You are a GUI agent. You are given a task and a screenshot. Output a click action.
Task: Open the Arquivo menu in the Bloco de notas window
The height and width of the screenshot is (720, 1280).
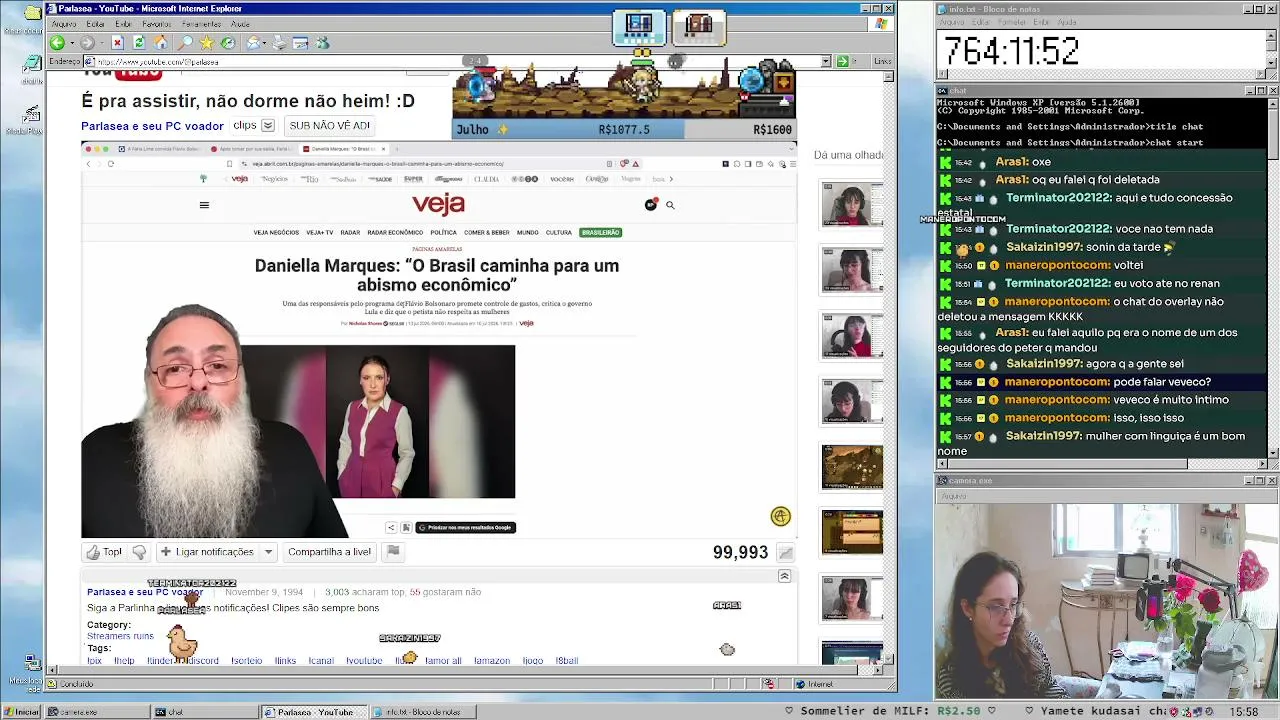pos(952,22)
